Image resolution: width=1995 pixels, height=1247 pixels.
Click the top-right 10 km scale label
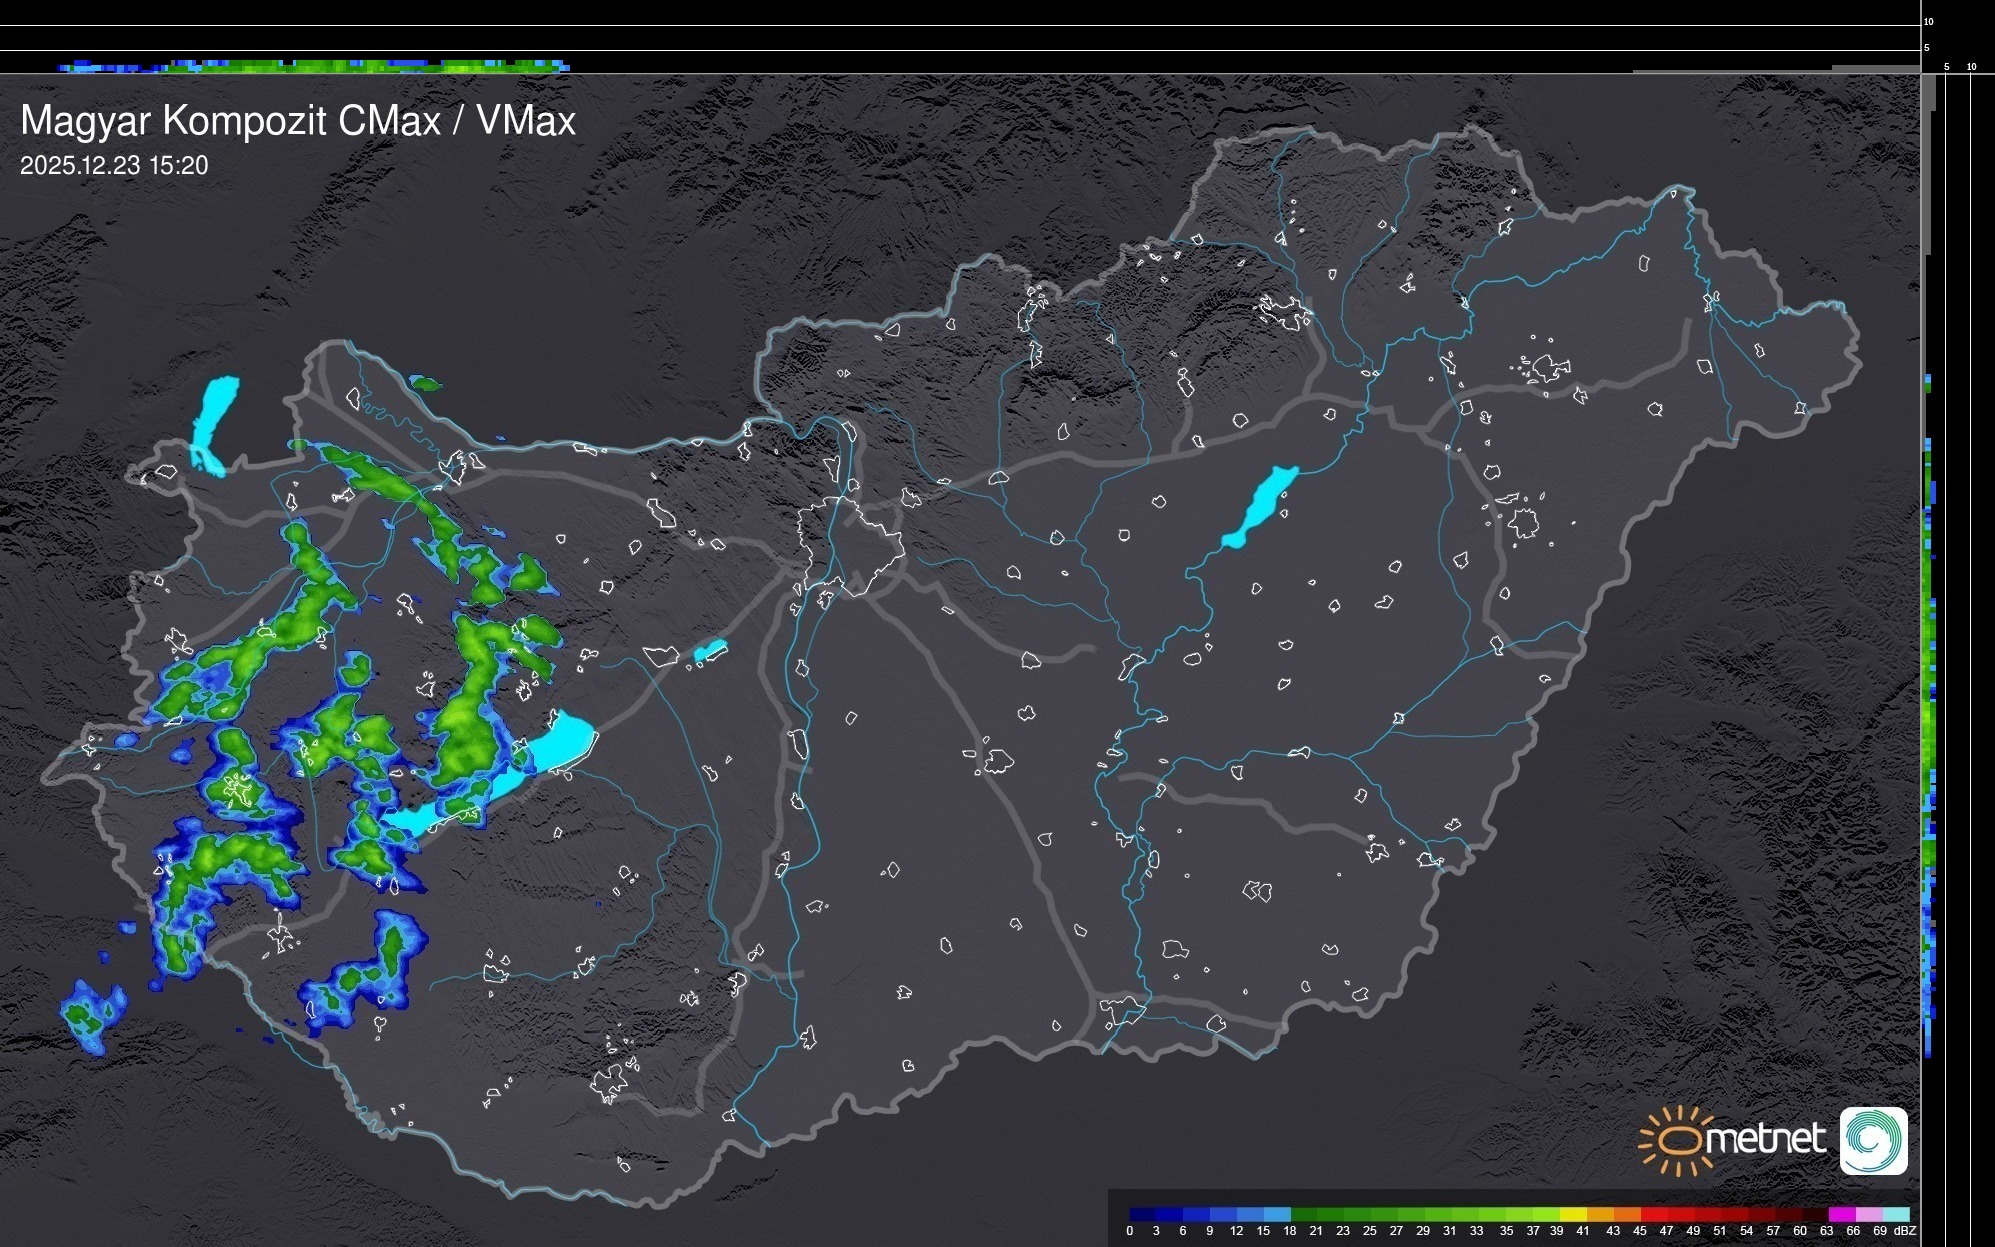(x=1929, y=21)
